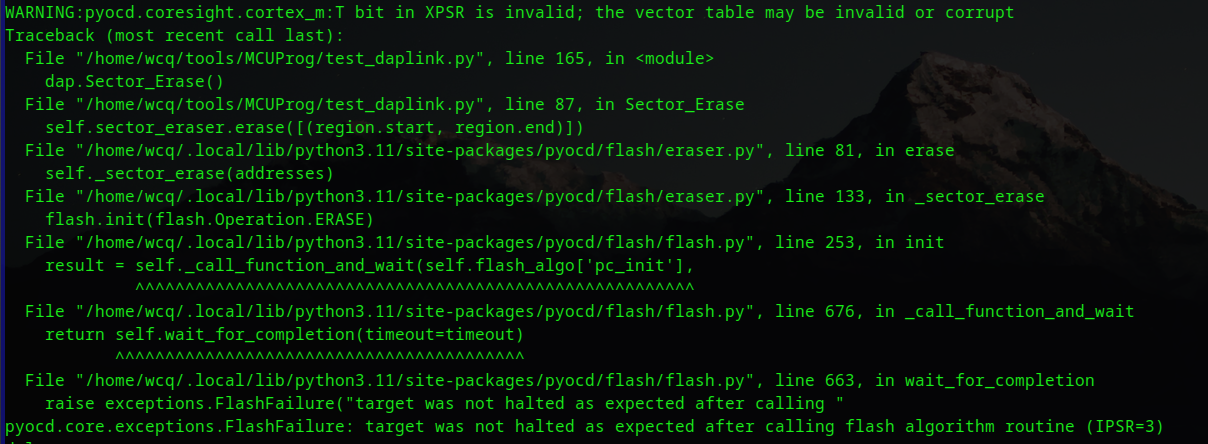Click the WARNING pyocd.coresight.cortex_m line
Image resolution: width=1208 pixels, height=444 pixels.
point(509,12)
